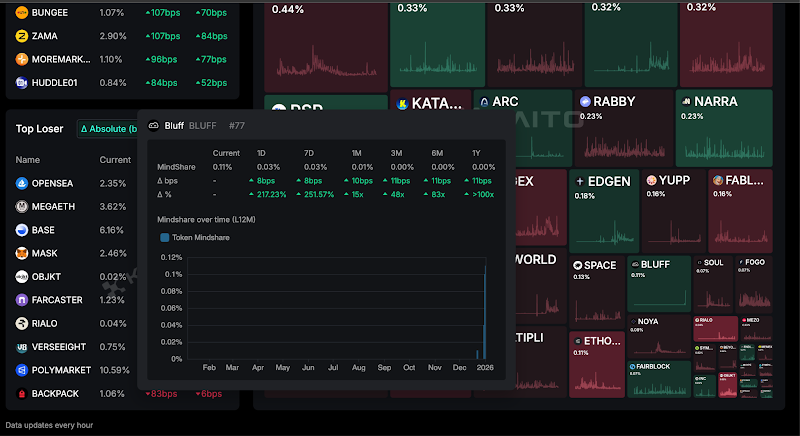Click the 251.57% 7D change cell
The image size is (800, 436).
coord(315,194)
